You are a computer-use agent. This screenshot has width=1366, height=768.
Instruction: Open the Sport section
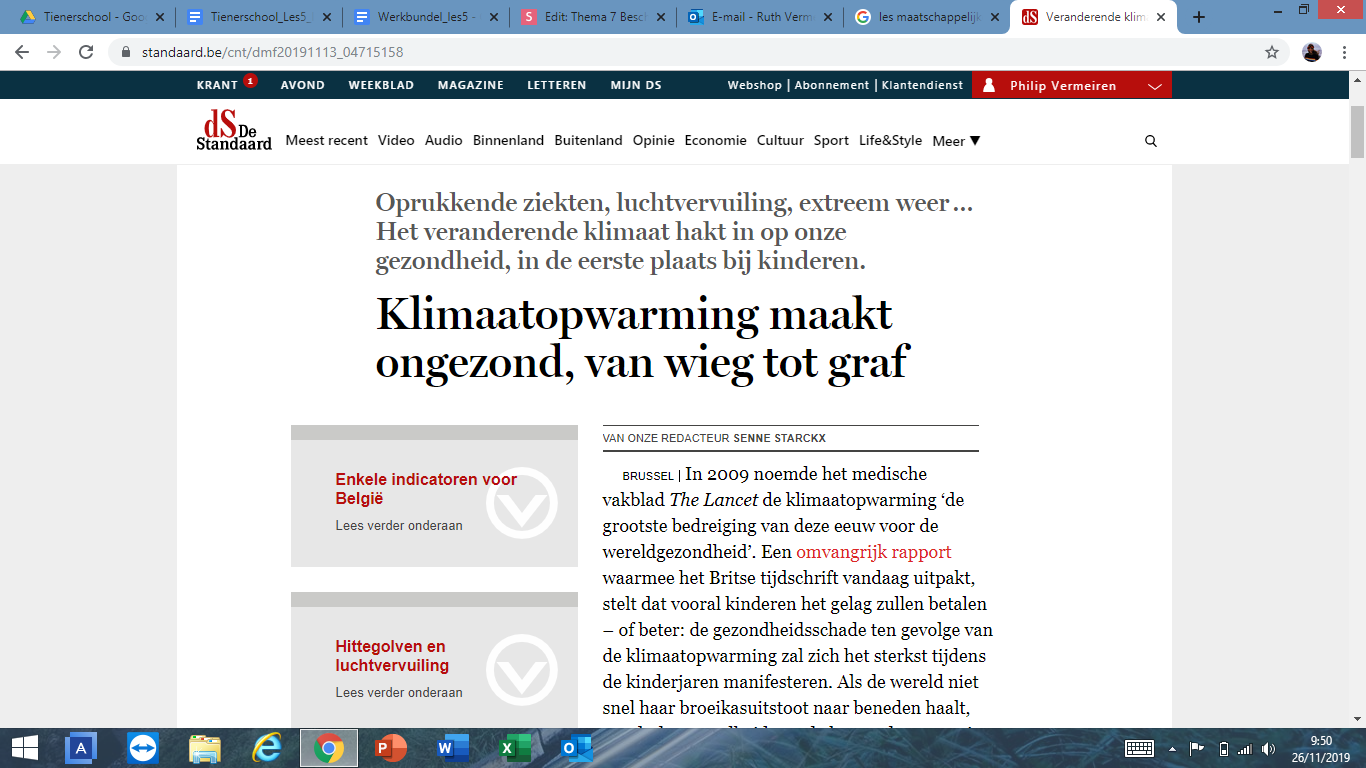[x=831, y=141]
